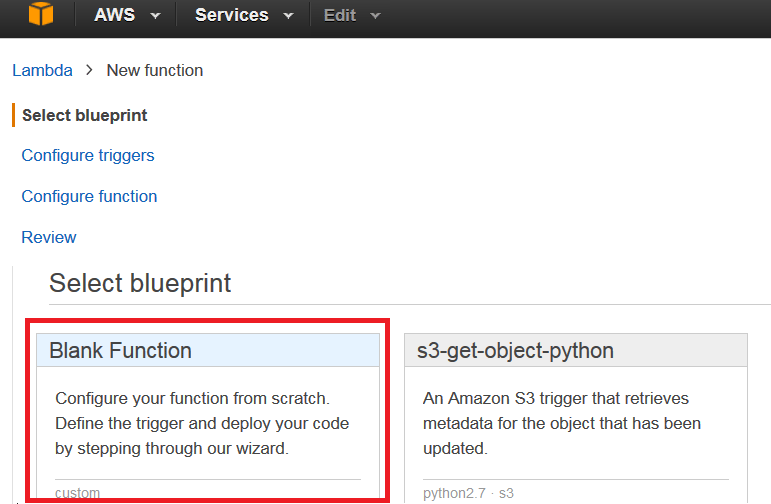The height and width of the screenshot is (504, 771).
Task: Click the Services menu label
Action: click(x=231, y=15)
